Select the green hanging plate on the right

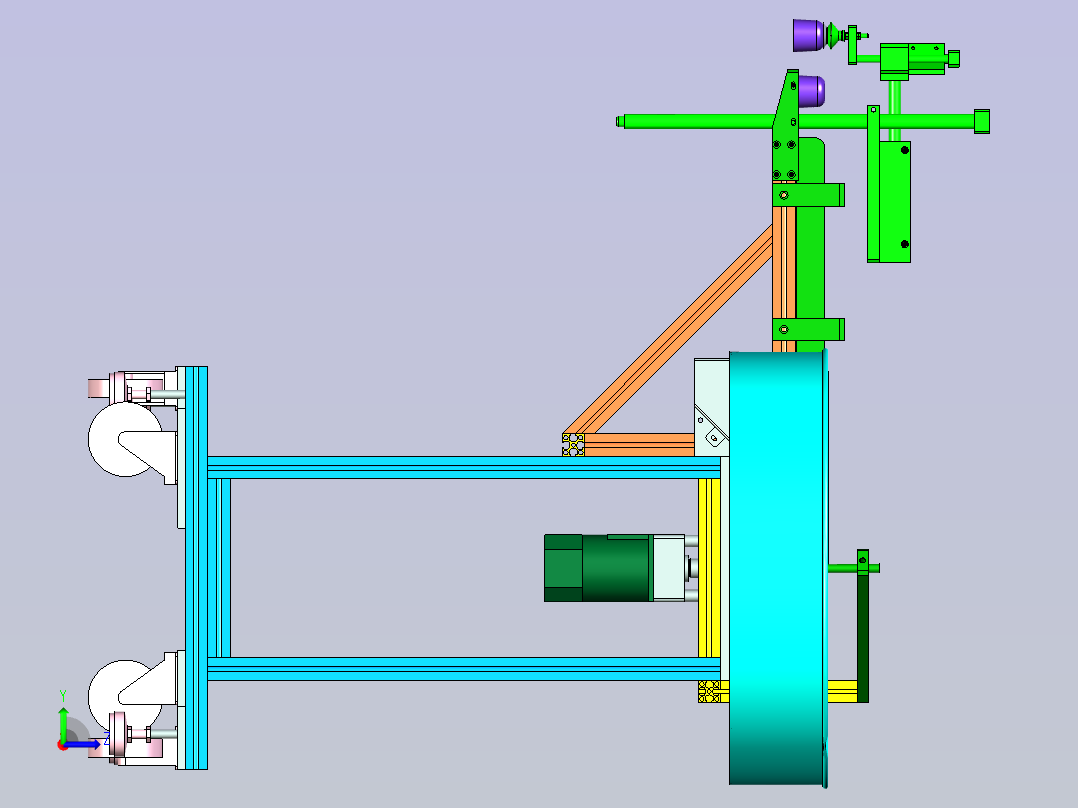coord(894,201)
